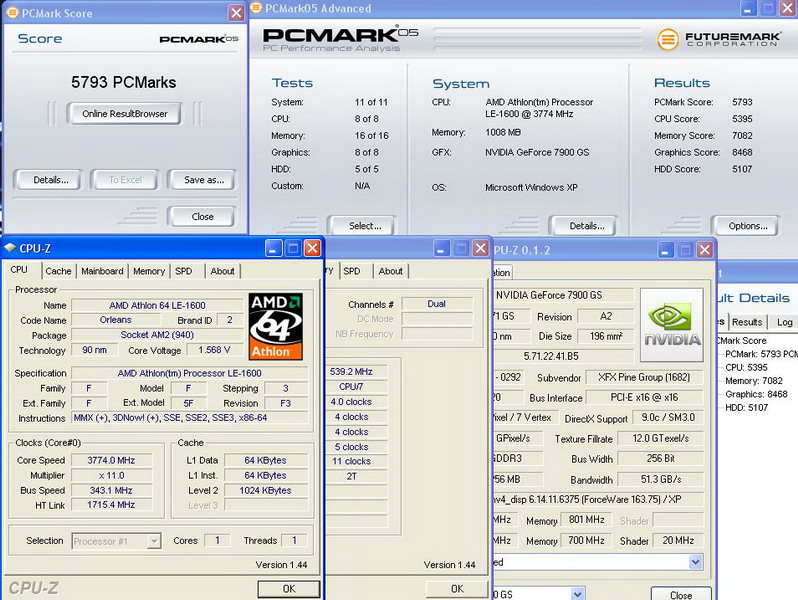Click the Save as button
The image size is (798, 600).
coord(204,180)
